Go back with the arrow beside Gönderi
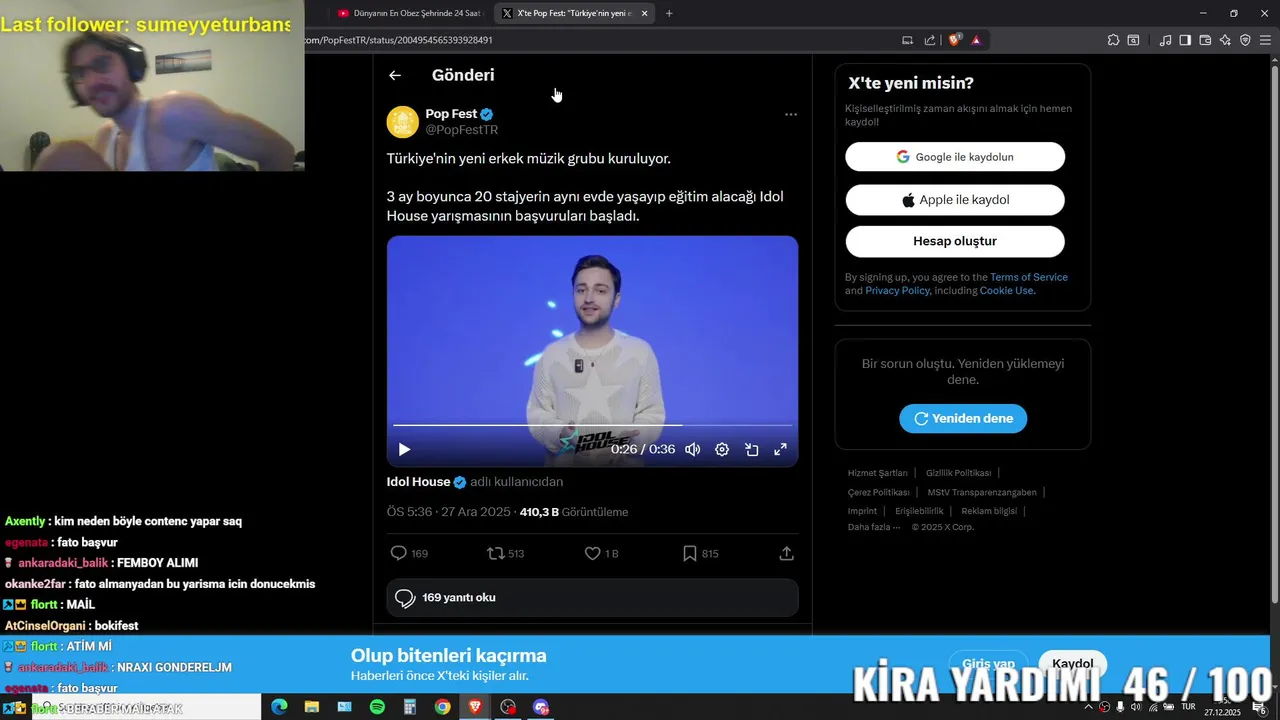The height and width of the screenshot is (720, 1280). (395, 75)
